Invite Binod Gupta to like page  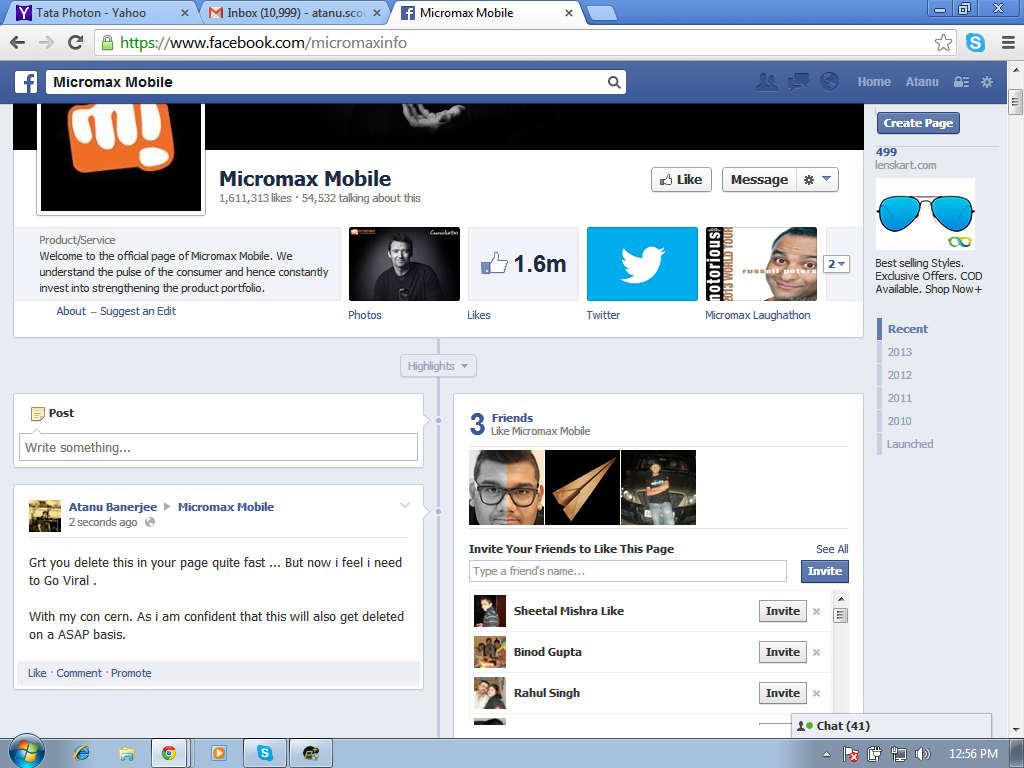coord(782,652)
